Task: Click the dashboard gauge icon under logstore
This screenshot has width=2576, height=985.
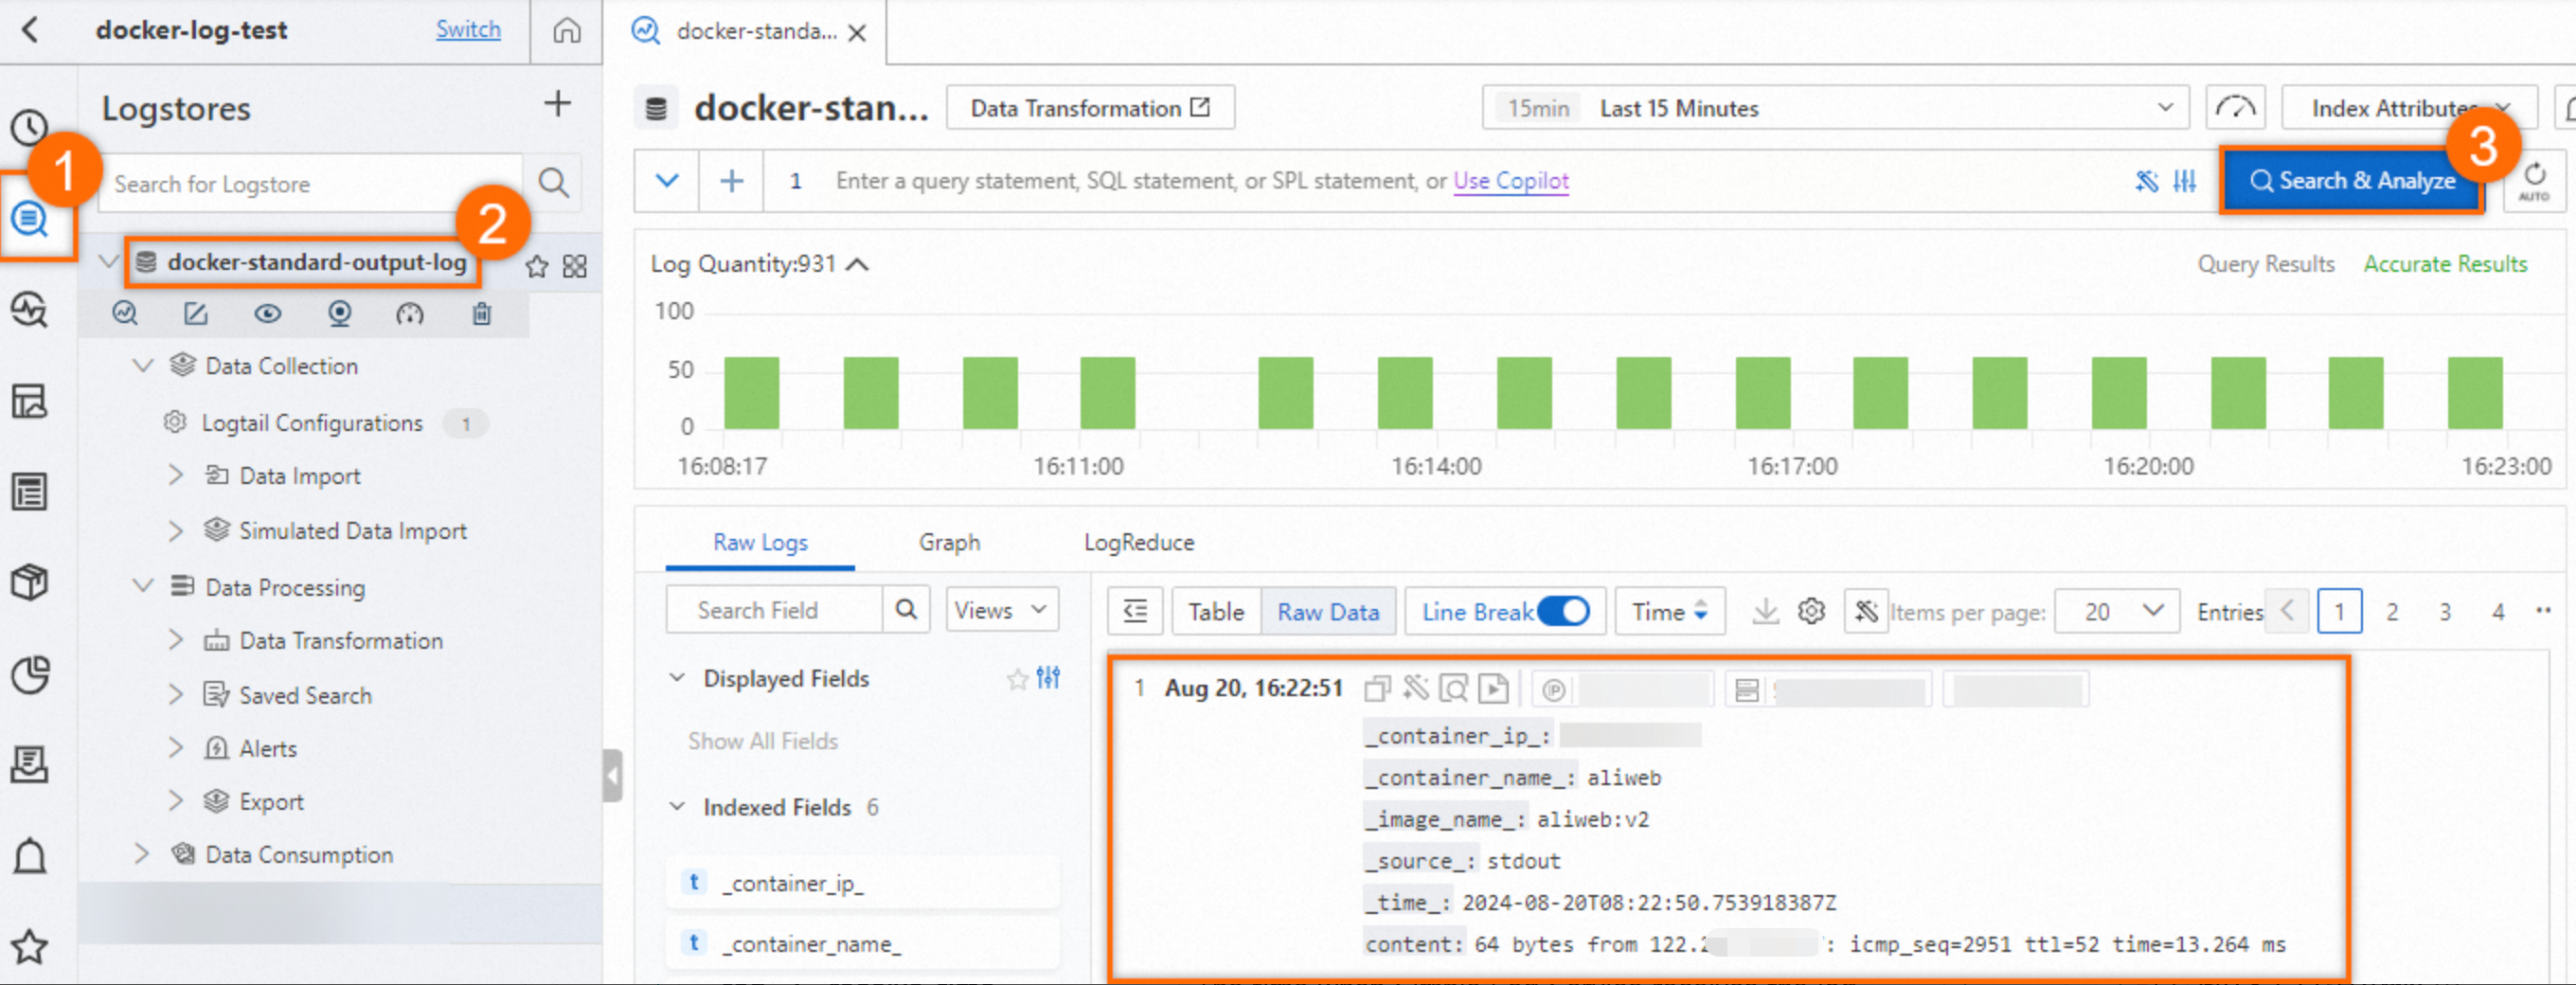Action: pyautogui.click(x=410, y=314)
